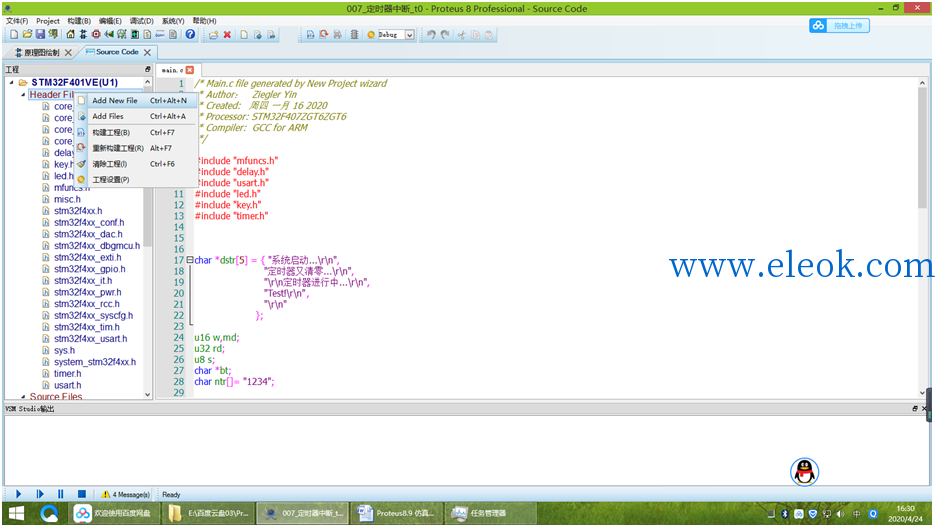The height and width of the screenshot is (527, 935).
Task: Click the Cut scissors icon
Action: pyautogui.click(x=461, y=35)
